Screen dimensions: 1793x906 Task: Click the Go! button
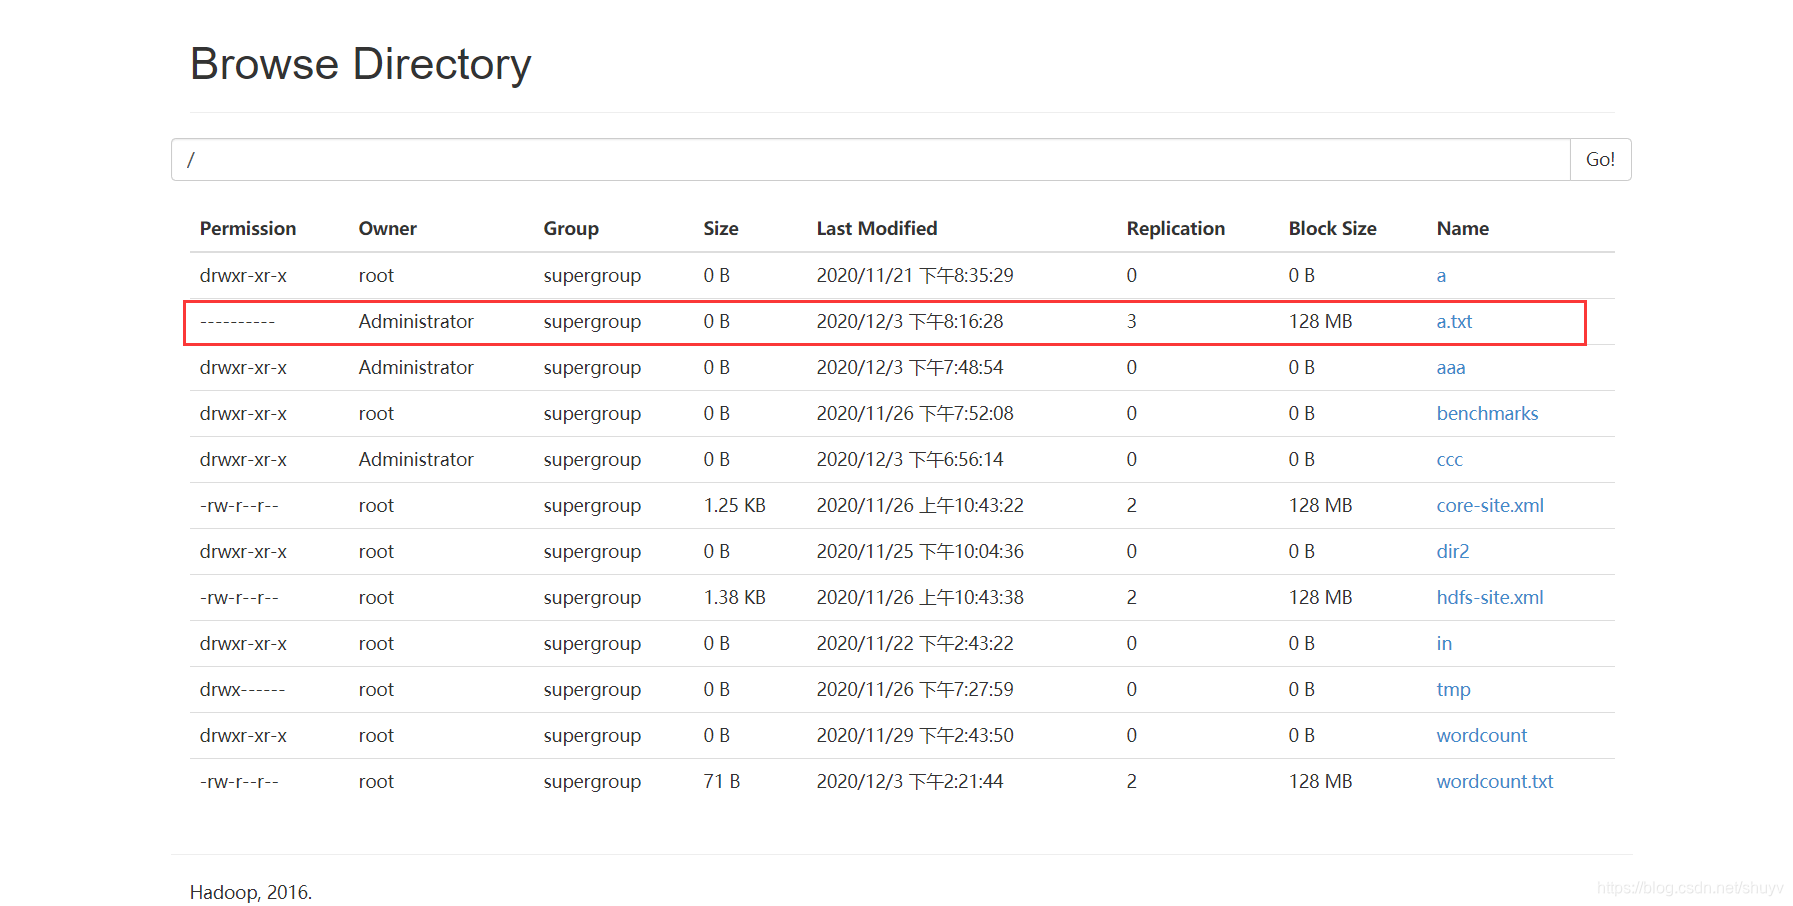[1600, 160]
